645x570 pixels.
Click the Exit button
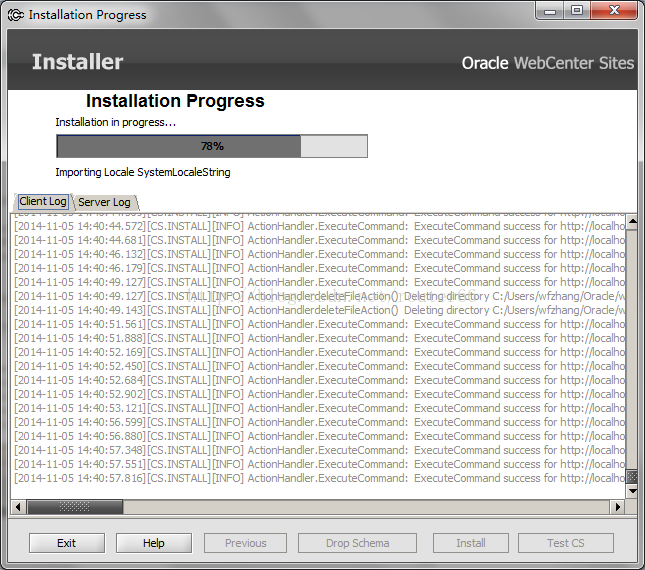point(67,543)
